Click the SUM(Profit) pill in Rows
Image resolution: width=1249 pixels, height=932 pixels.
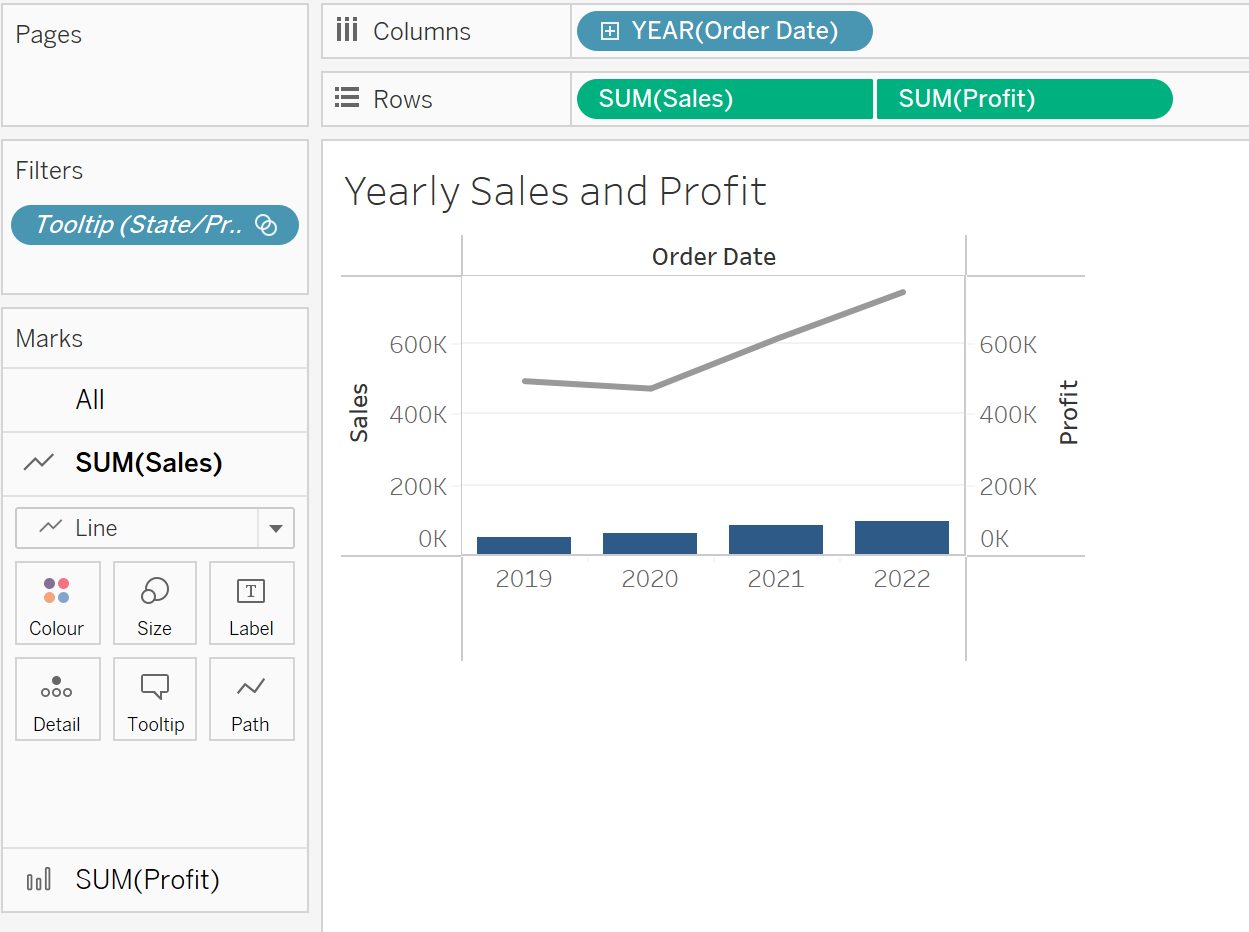click(1023, 99)
